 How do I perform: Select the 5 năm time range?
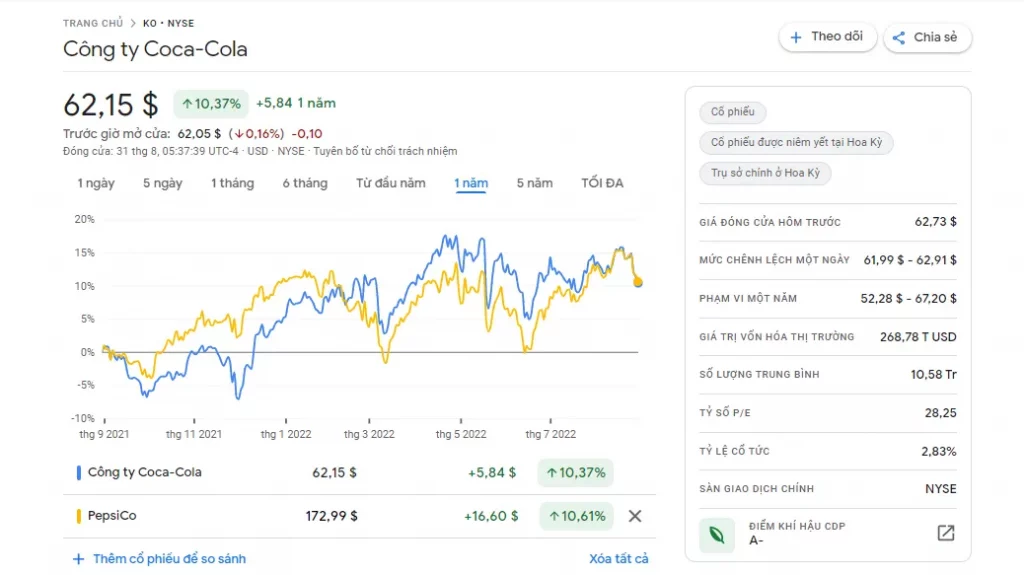point(535,184)
